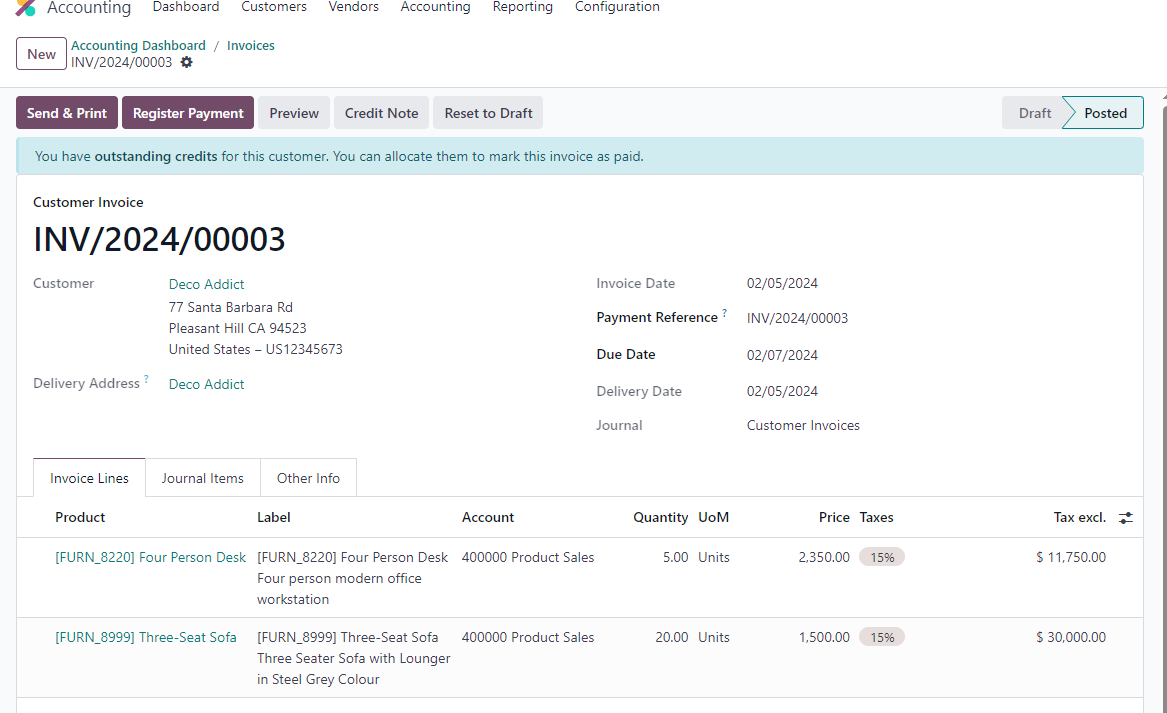Click the Product column header
Screen dimensions: 1167x713
[80, 517]
